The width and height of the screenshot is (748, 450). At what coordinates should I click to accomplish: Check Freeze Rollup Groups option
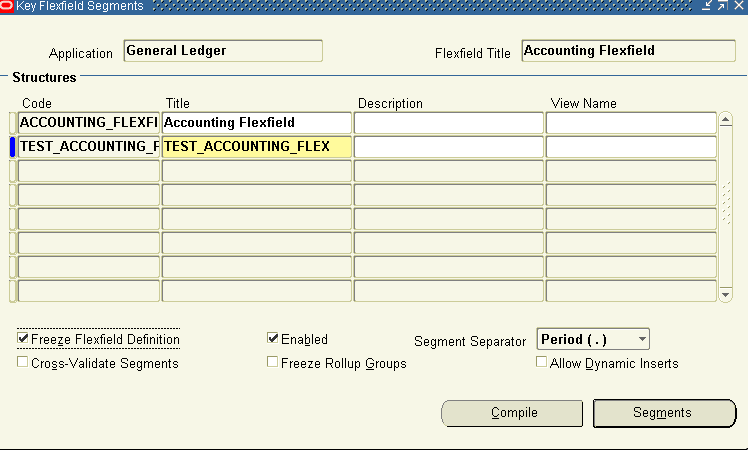(272, 362)
